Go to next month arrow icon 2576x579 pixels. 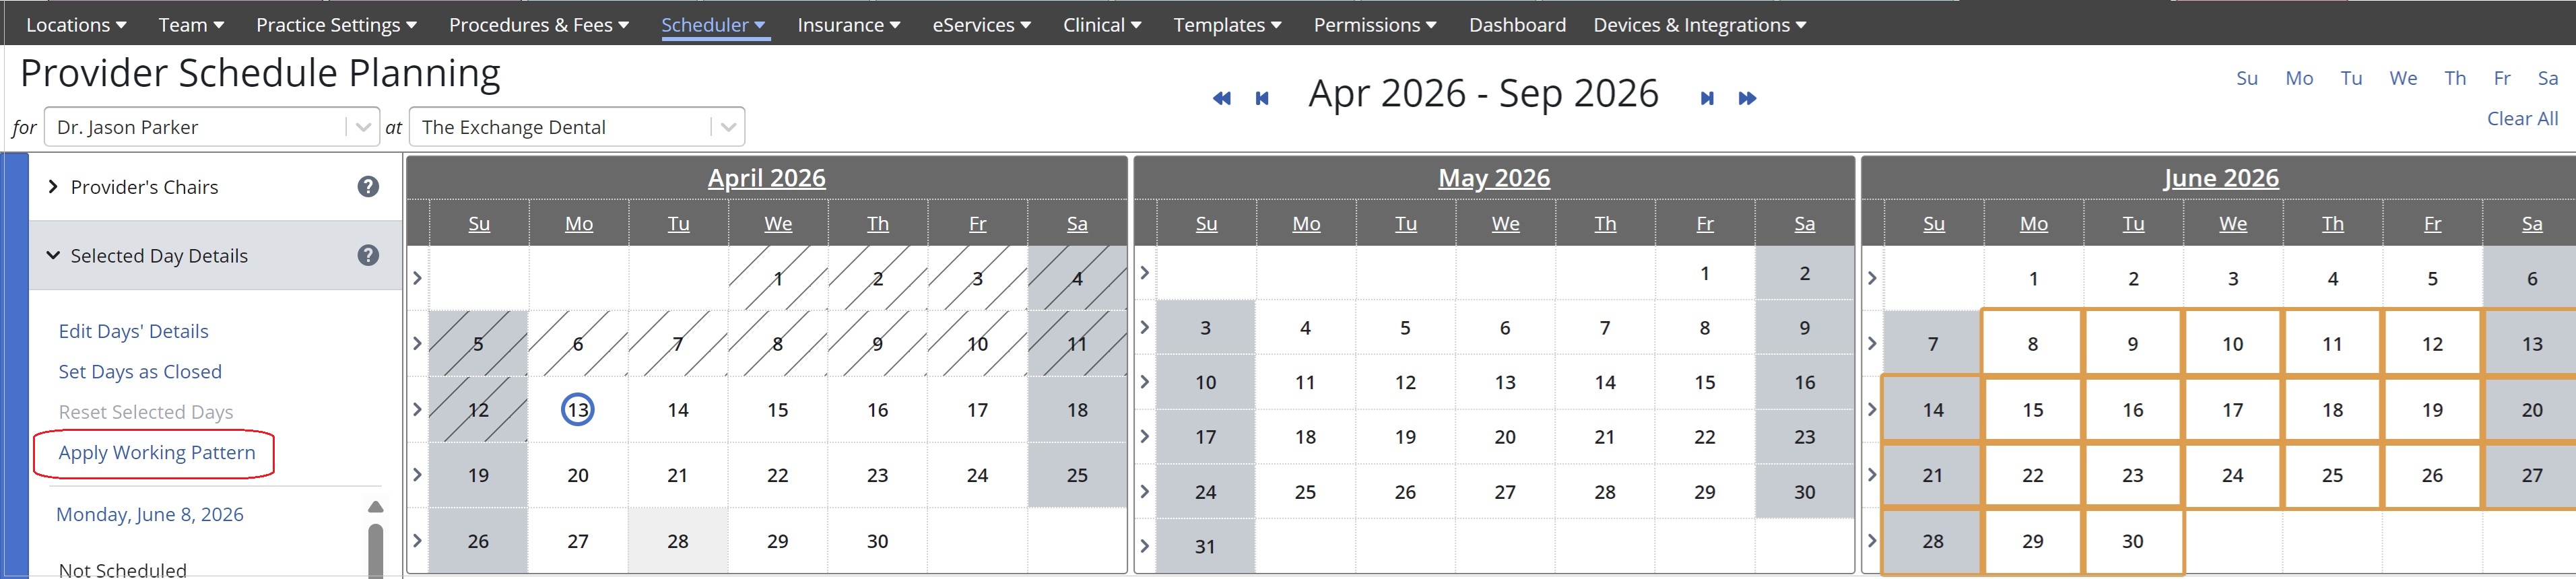click(1707, 98)
